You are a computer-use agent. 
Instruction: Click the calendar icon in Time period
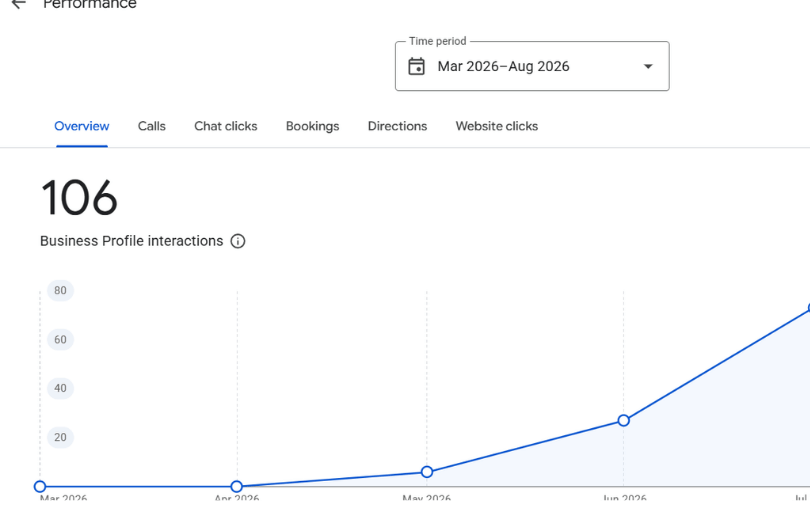416,66
